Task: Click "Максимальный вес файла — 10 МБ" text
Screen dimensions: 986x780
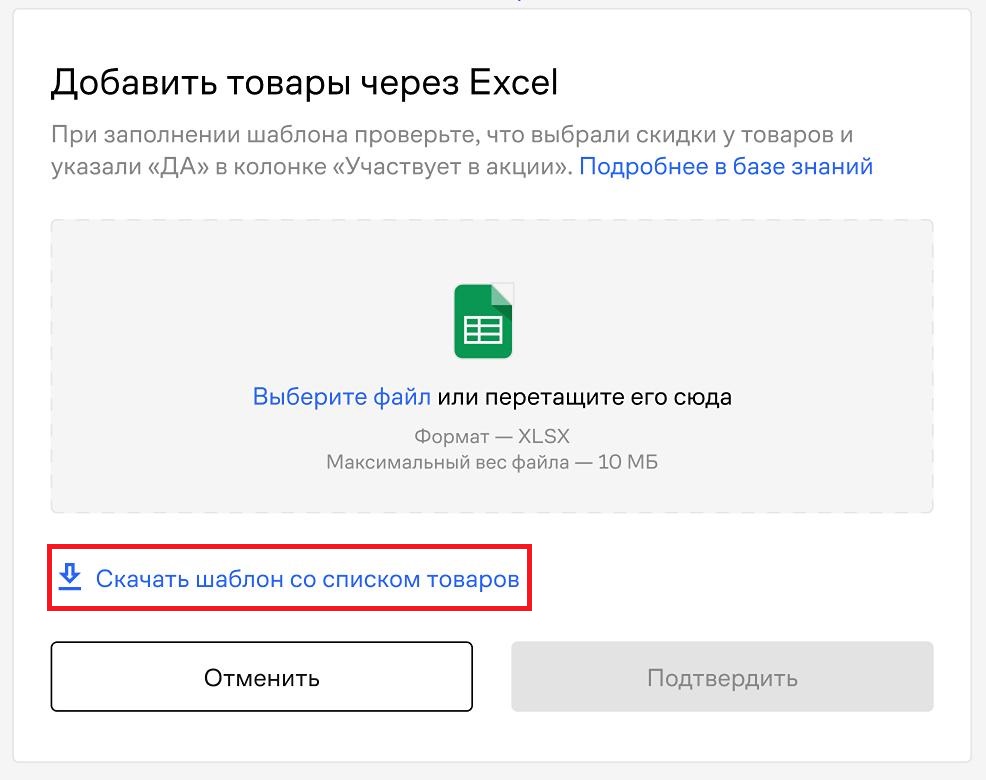Action: [492, 462]
